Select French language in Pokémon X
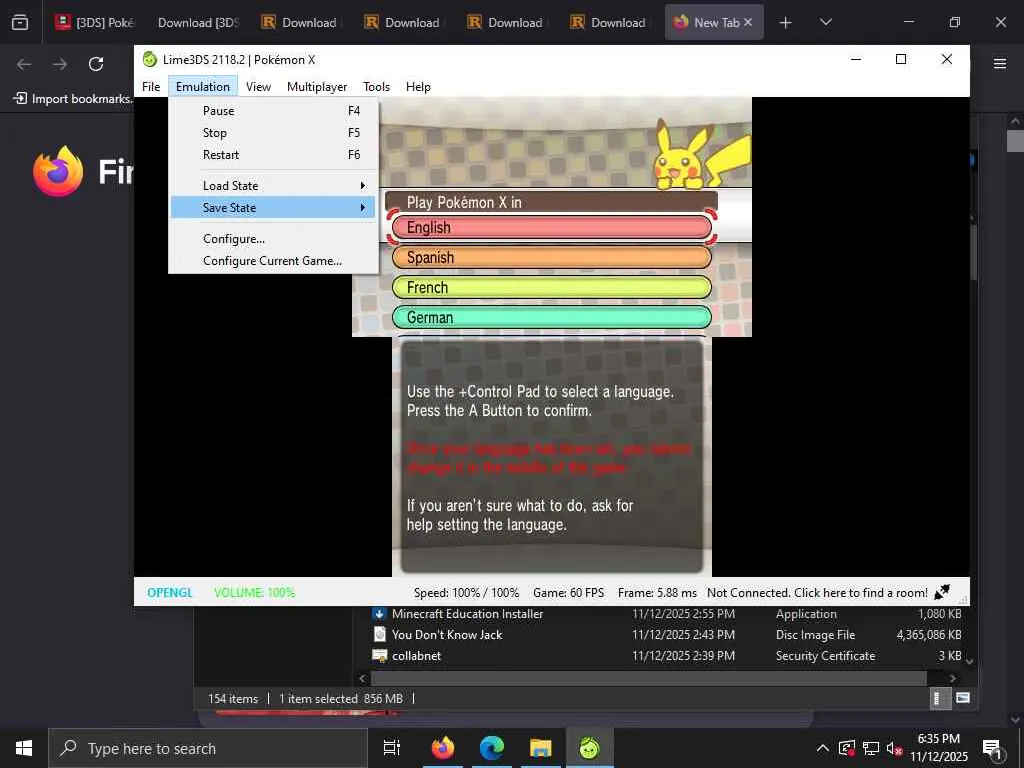 tap(551, 287)
